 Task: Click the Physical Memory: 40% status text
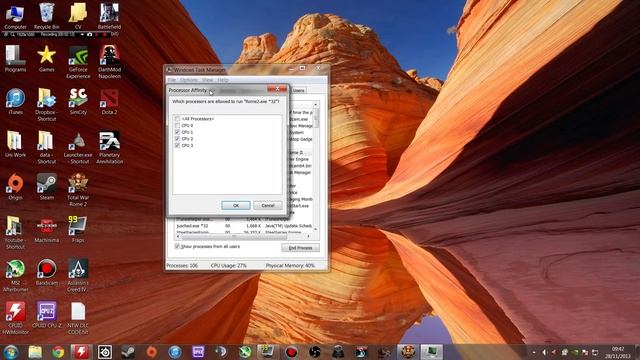coord(290,265)
